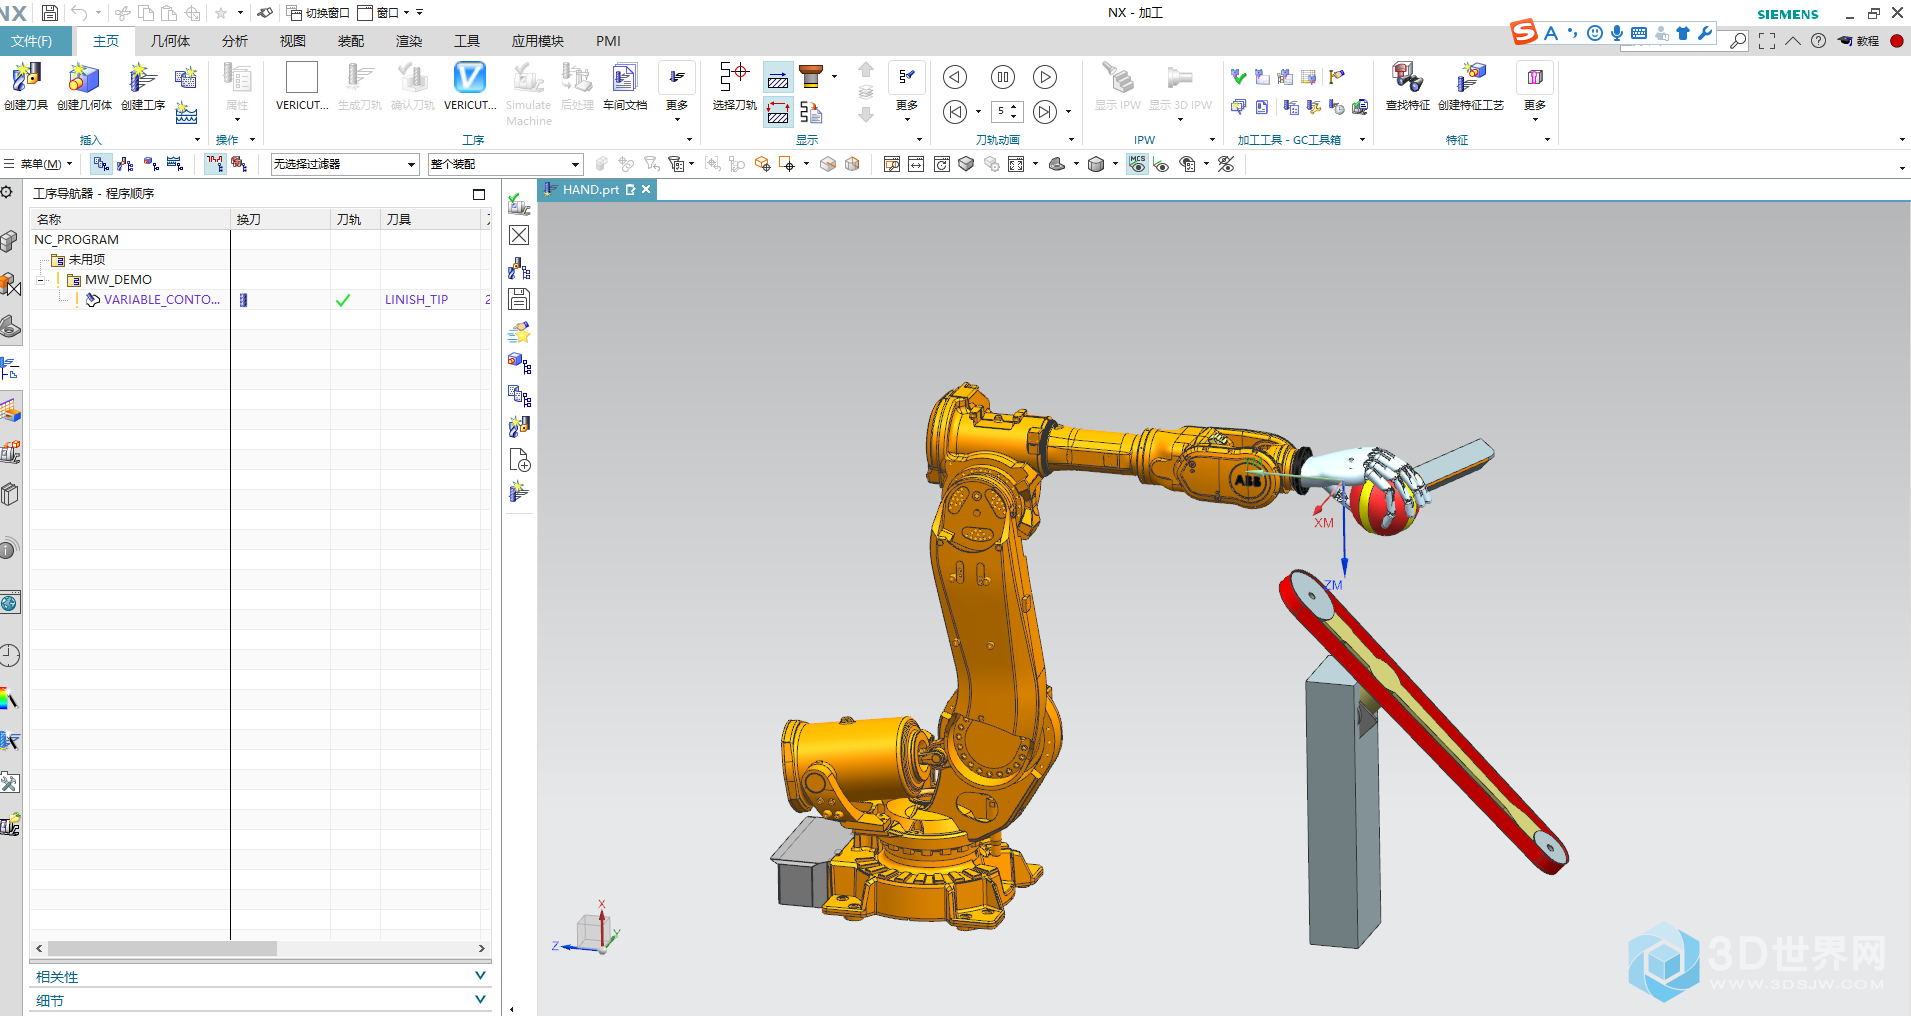Viewport: 1911px width, 1016px height.
Task: Select the VARIABLE_CONTO... operation
Action: [162, 299]
